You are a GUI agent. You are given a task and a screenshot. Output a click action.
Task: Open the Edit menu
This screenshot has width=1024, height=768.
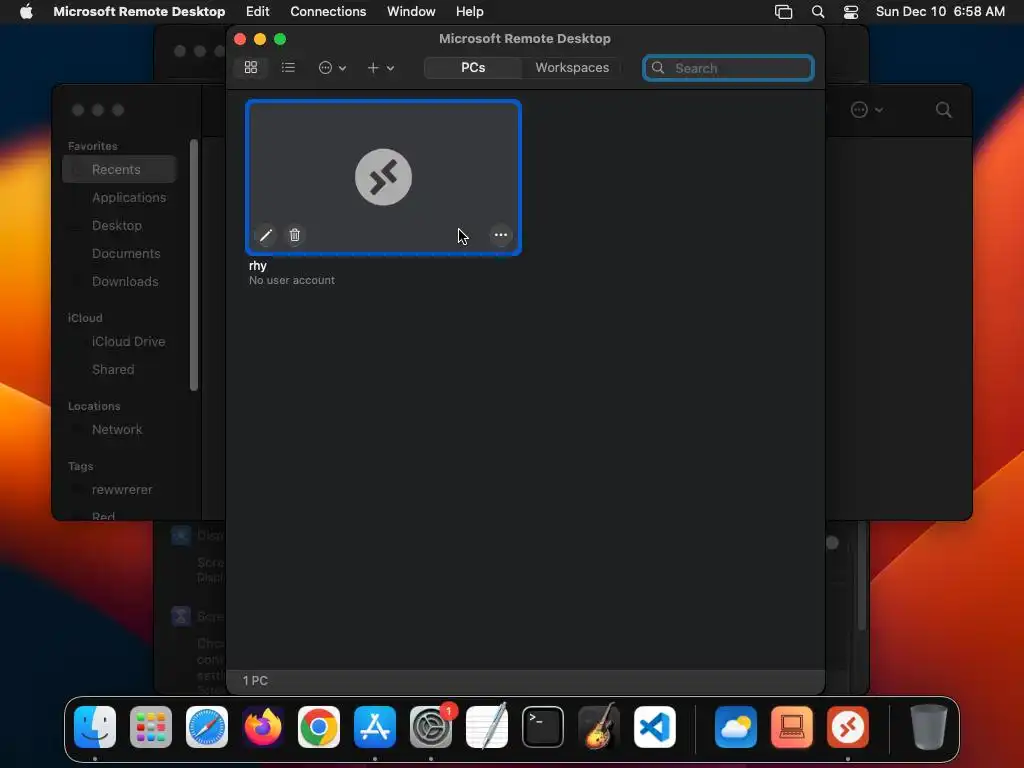click(257, 12)
